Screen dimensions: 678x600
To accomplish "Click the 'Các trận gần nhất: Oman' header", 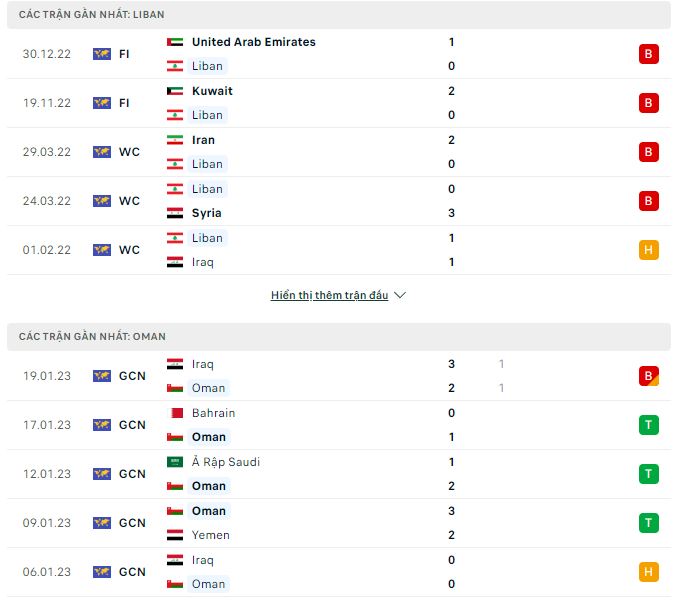I will pos(92,336).
